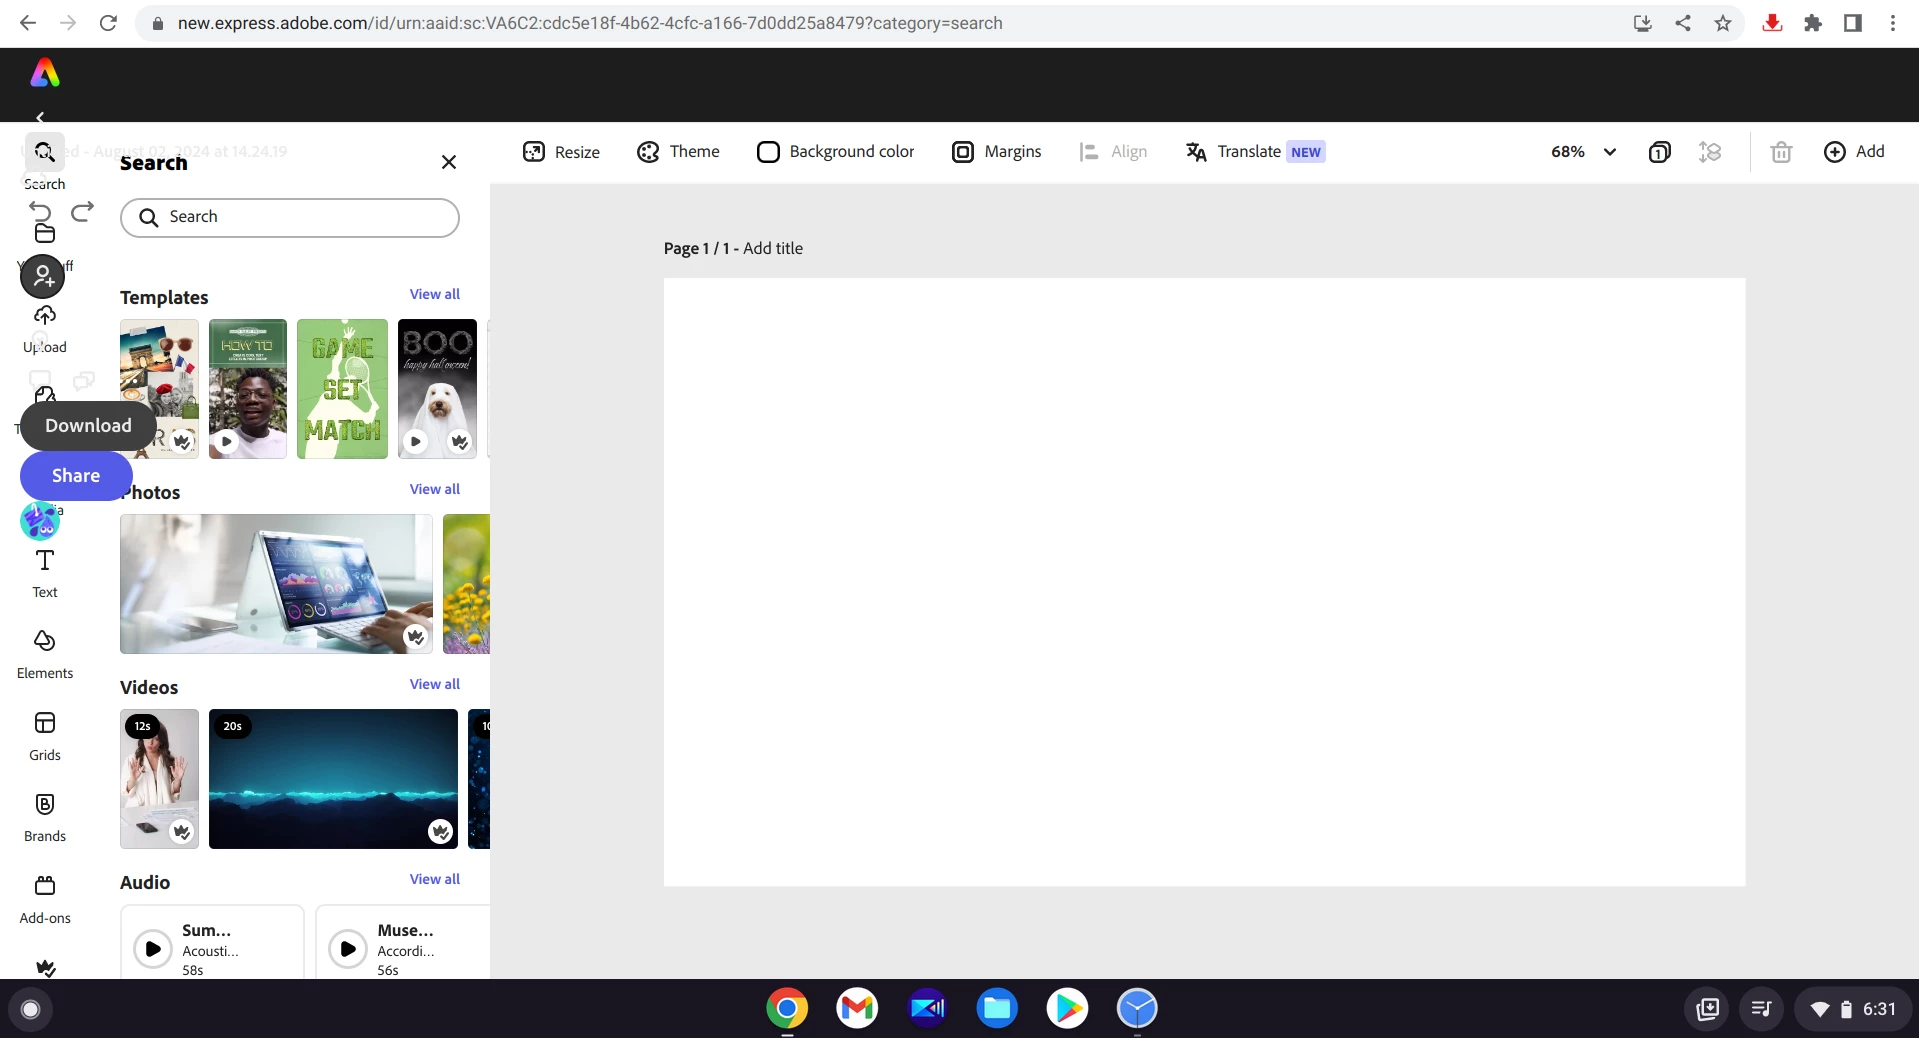Click the Share button
The height and width of the screenshot is (1038, 1919).
click(76, 476)
